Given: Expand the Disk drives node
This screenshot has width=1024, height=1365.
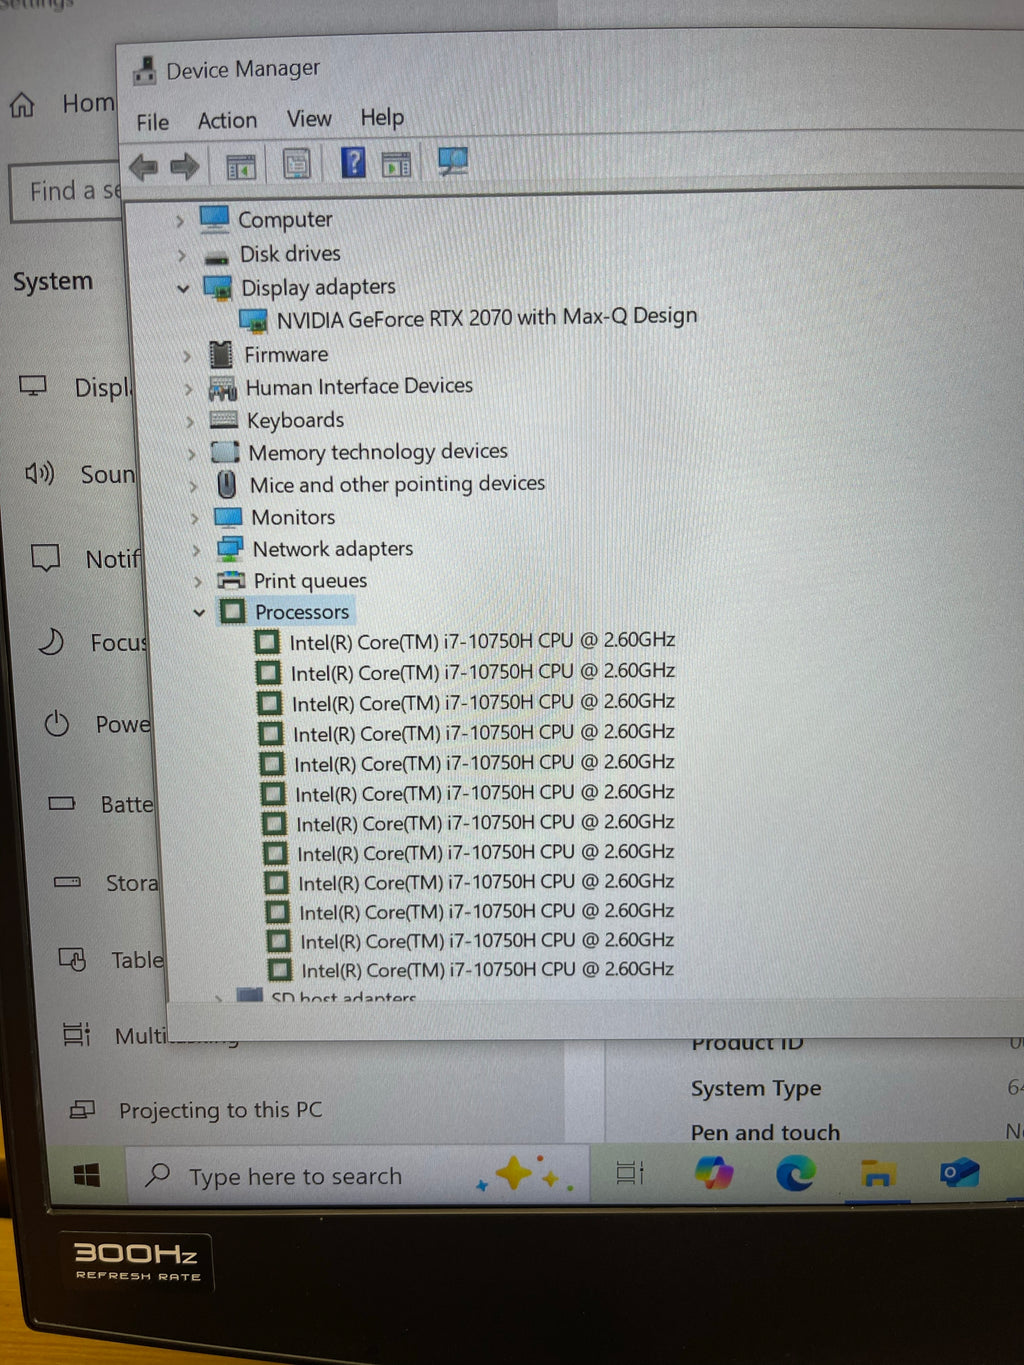Looking at the screenshot, I should tap(182, 256).
